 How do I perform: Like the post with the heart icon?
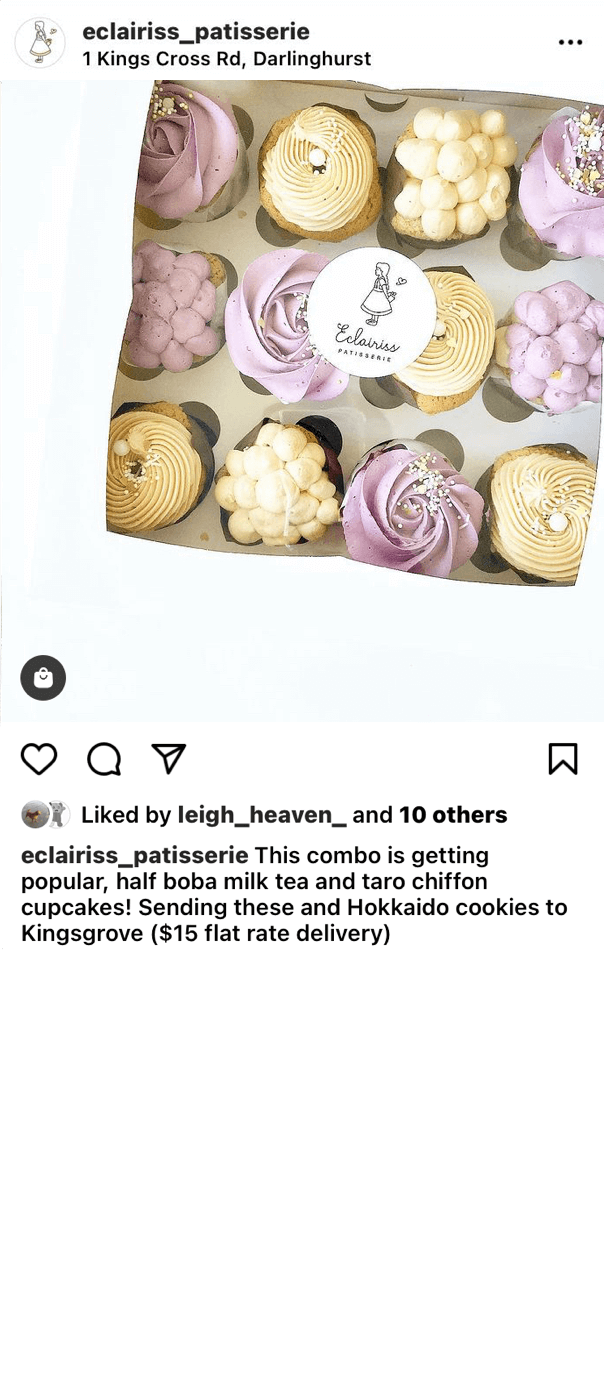coord(39,759)
